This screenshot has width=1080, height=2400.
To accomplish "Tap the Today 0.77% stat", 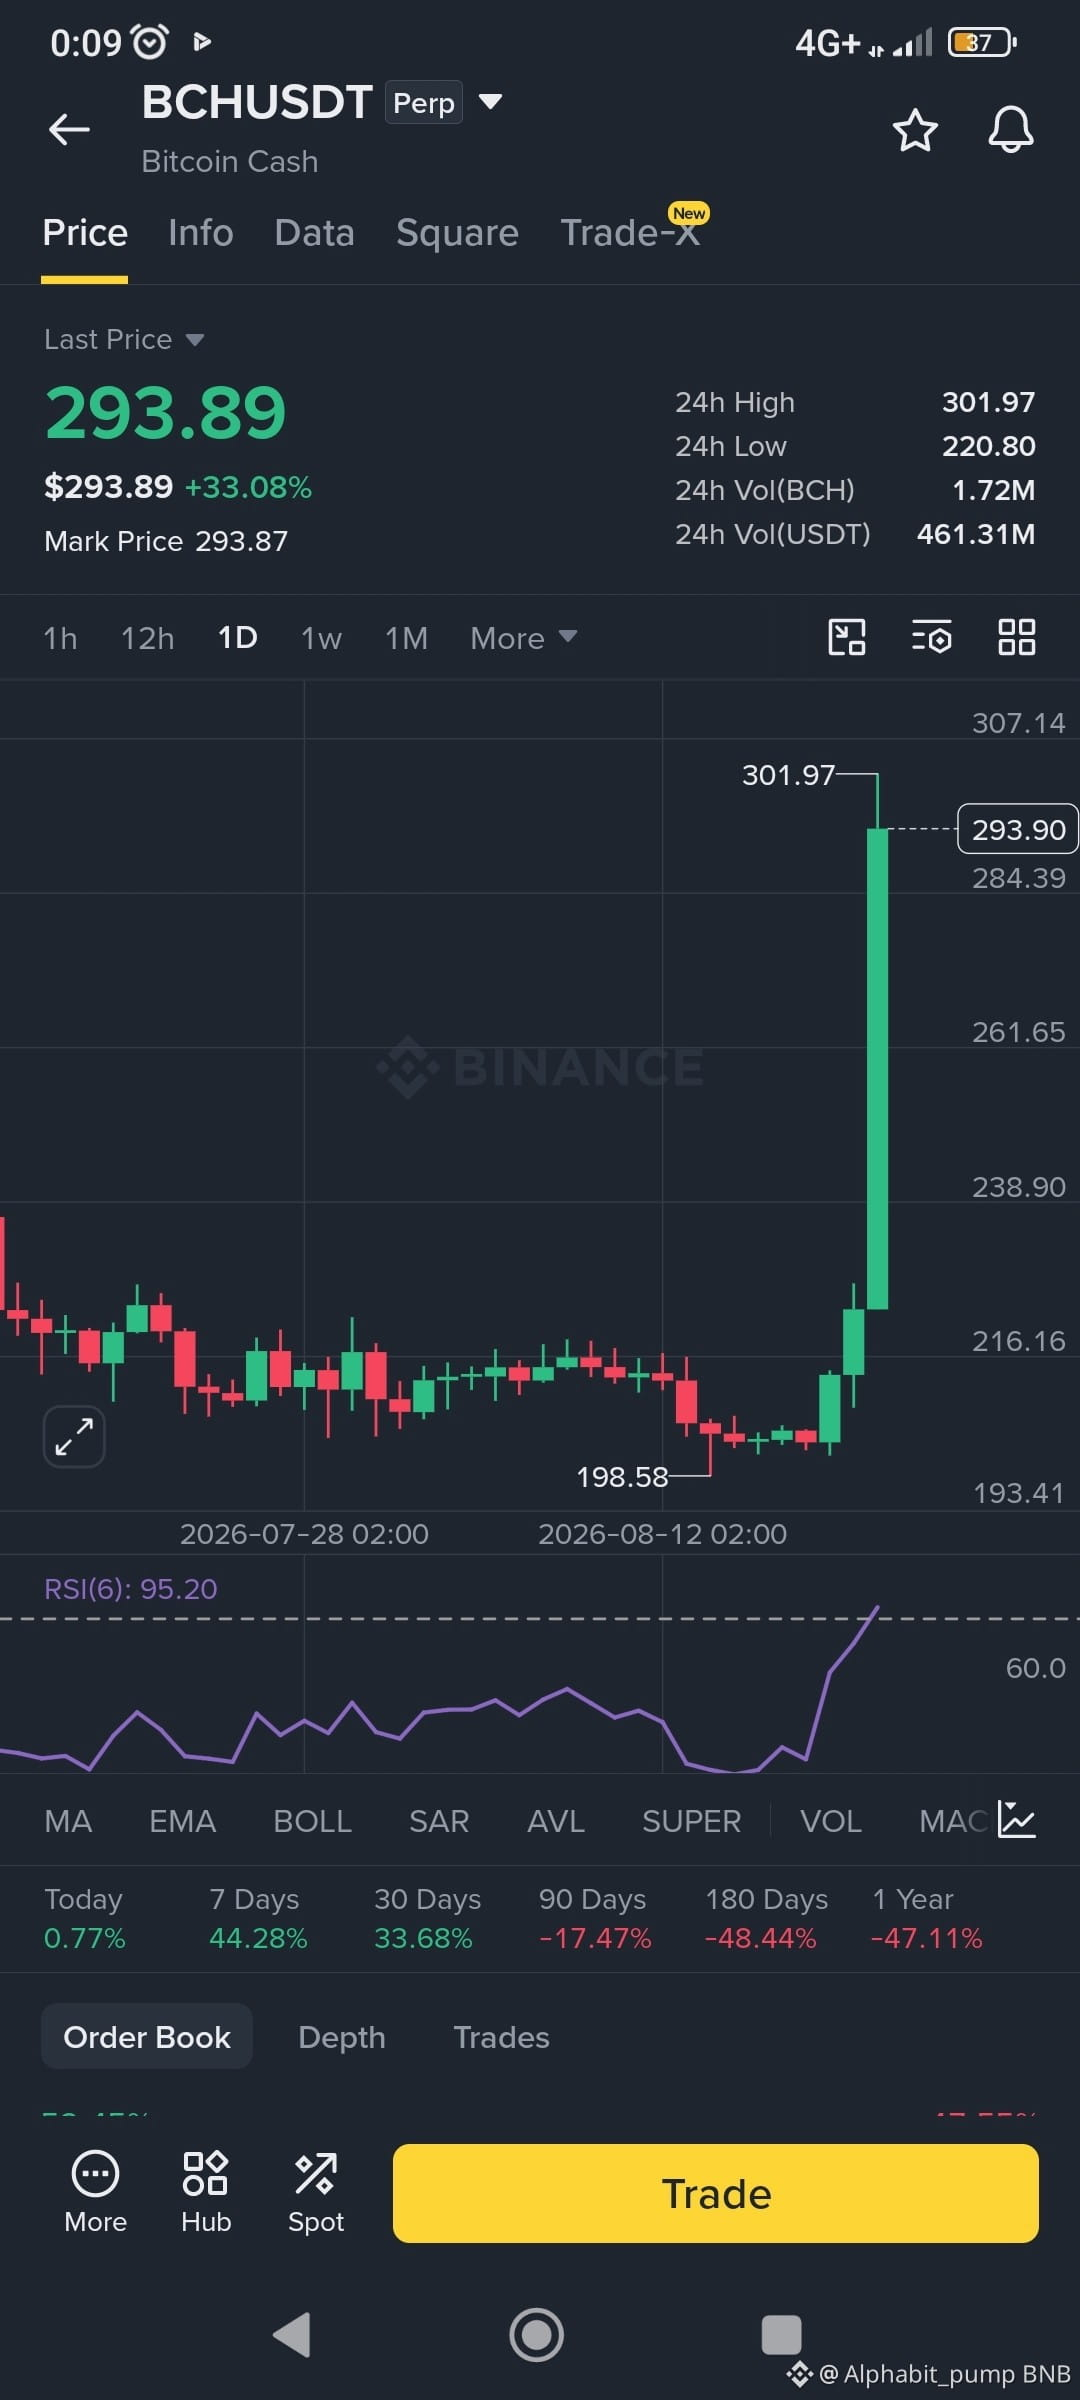I will (x=84, y=1918).
